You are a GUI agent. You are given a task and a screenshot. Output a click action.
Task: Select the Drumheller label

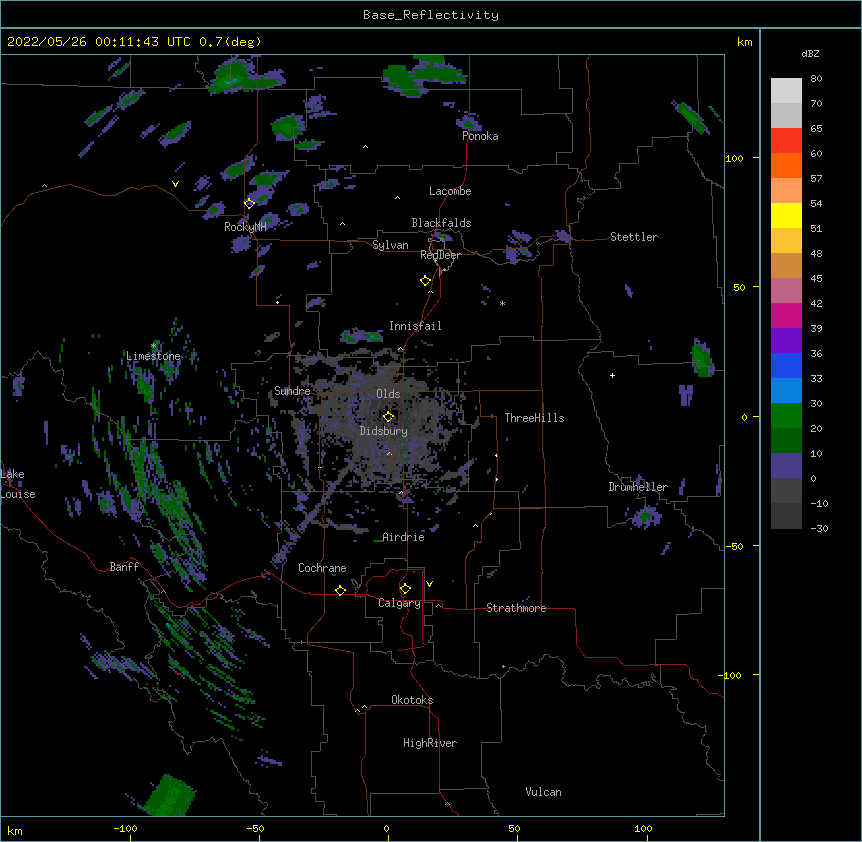pyautogui.click(x=638, y=487)
